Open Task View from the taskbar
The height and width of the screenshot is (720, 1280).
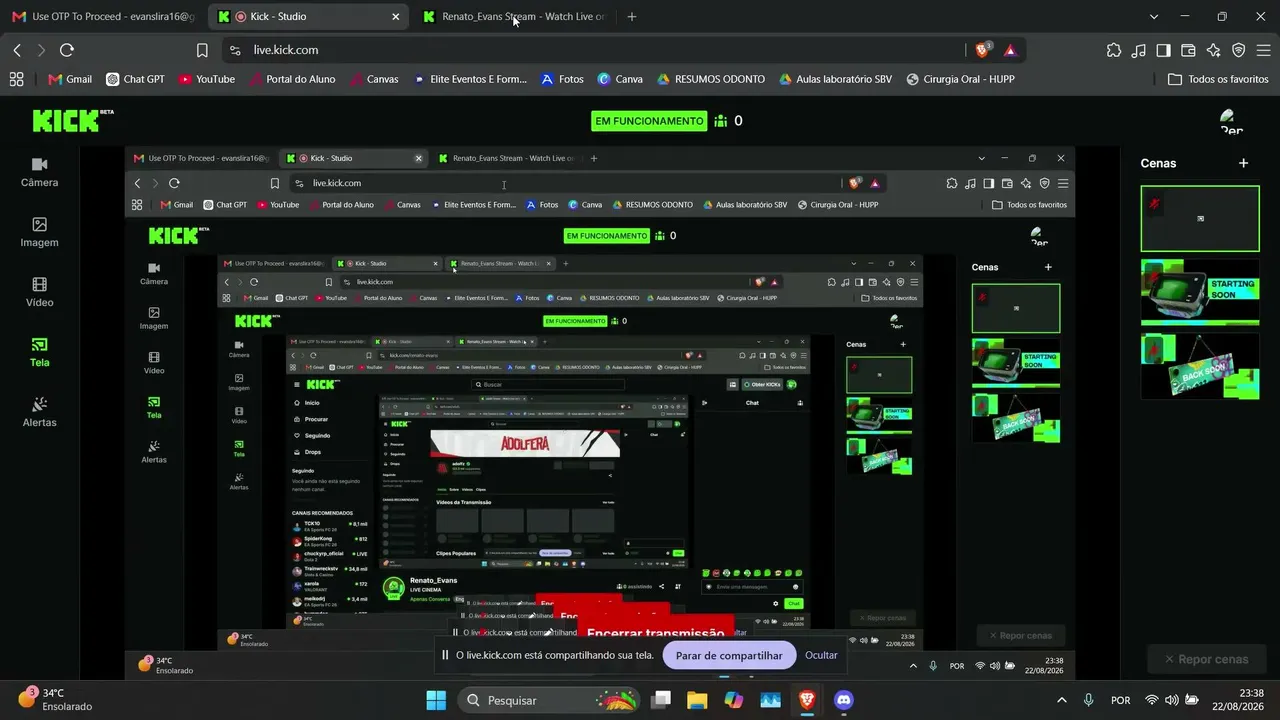pyautogui.click(x=661, y=700)
